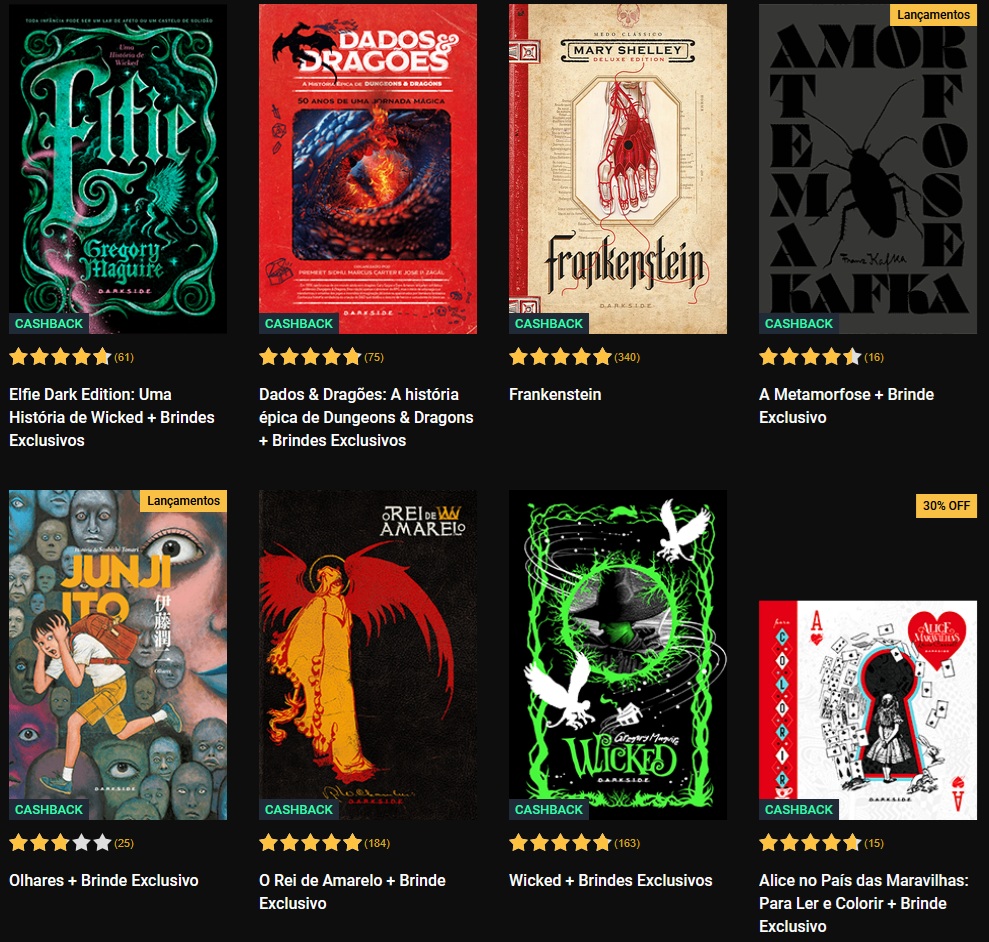The image size is (989, 942).
Task: Open the Elfie Dark Edition book cover
Action: pos(118,169)
